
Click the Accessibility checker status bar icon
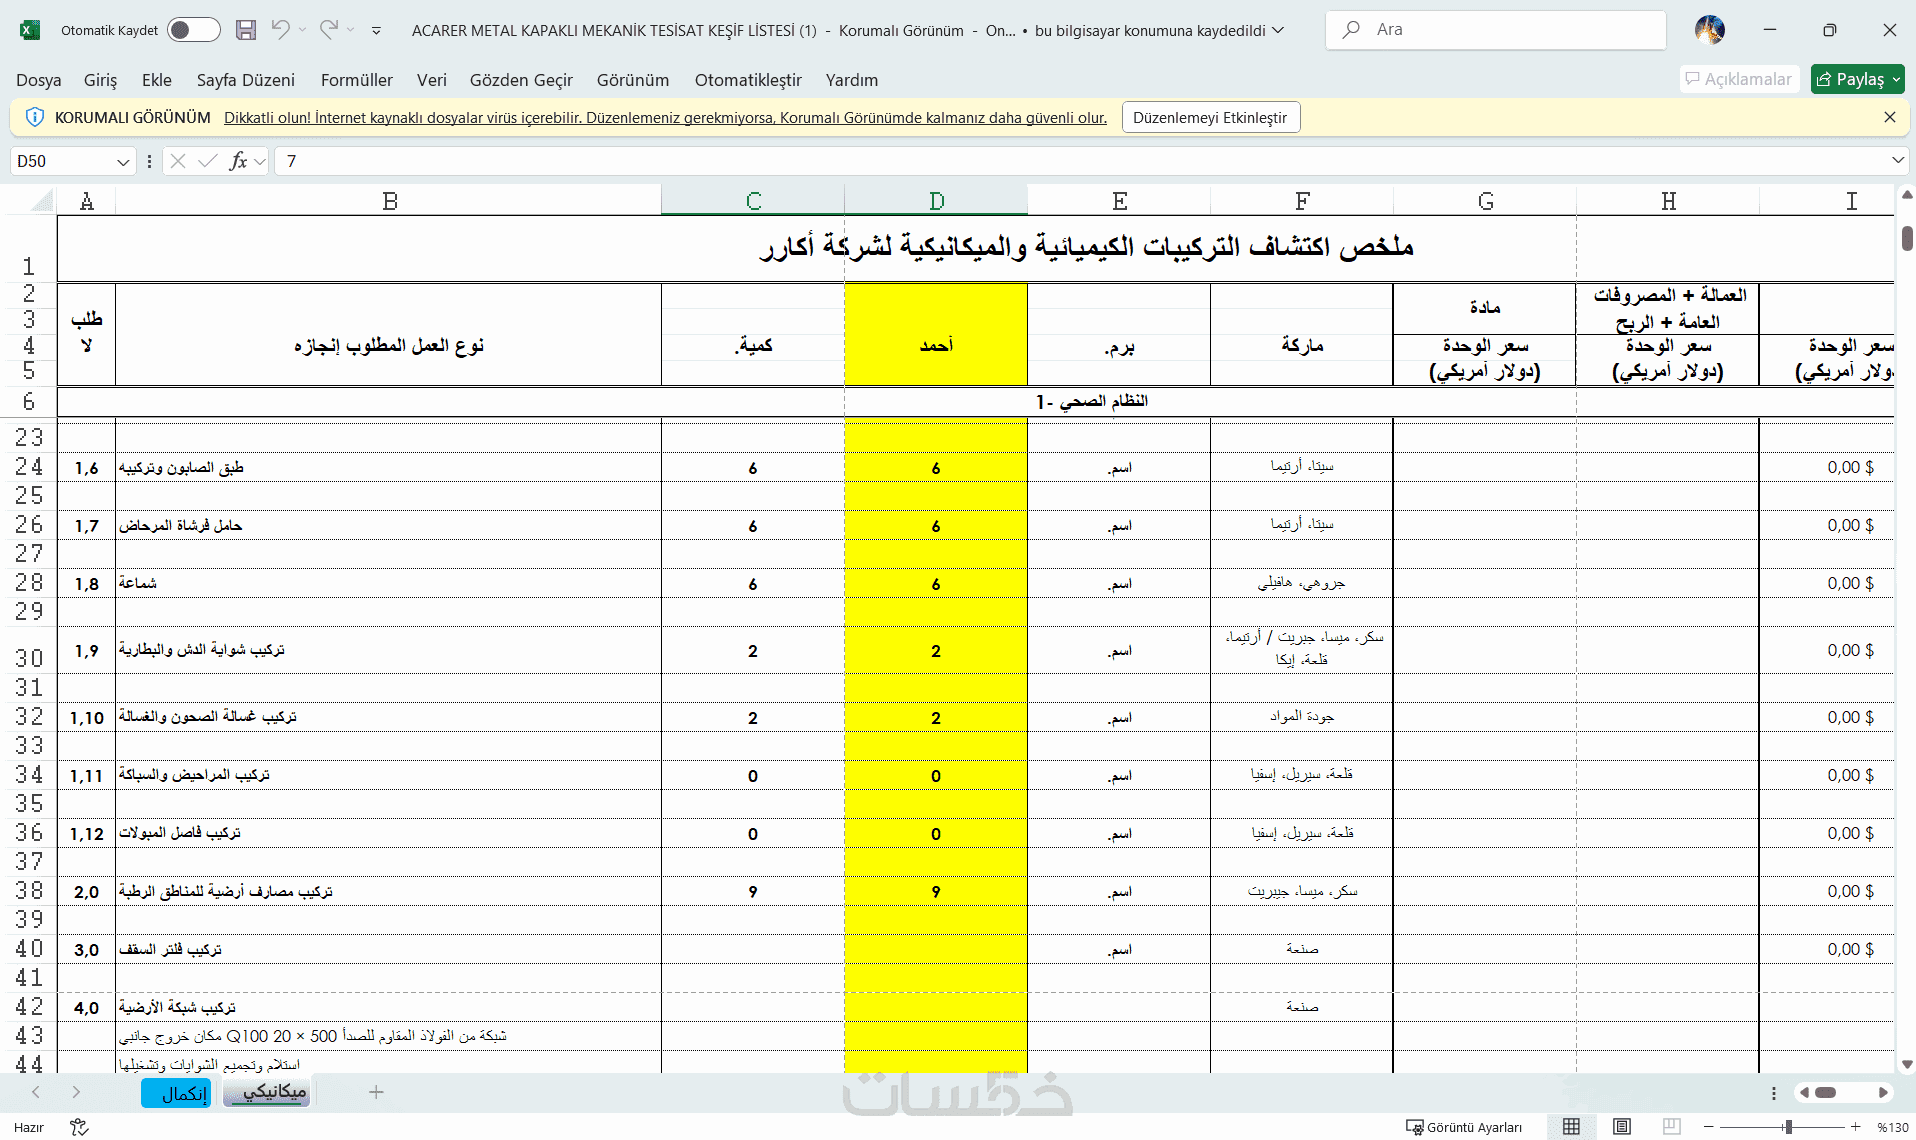coord(79,1127)
